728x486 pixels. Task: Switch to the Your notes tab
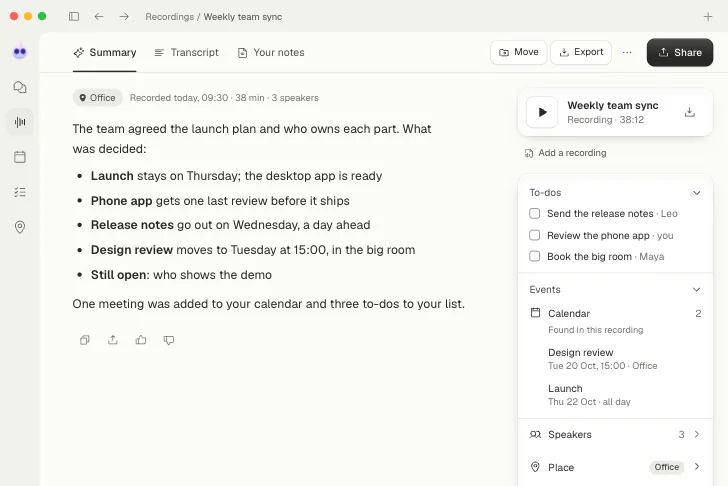coord(271,52)
